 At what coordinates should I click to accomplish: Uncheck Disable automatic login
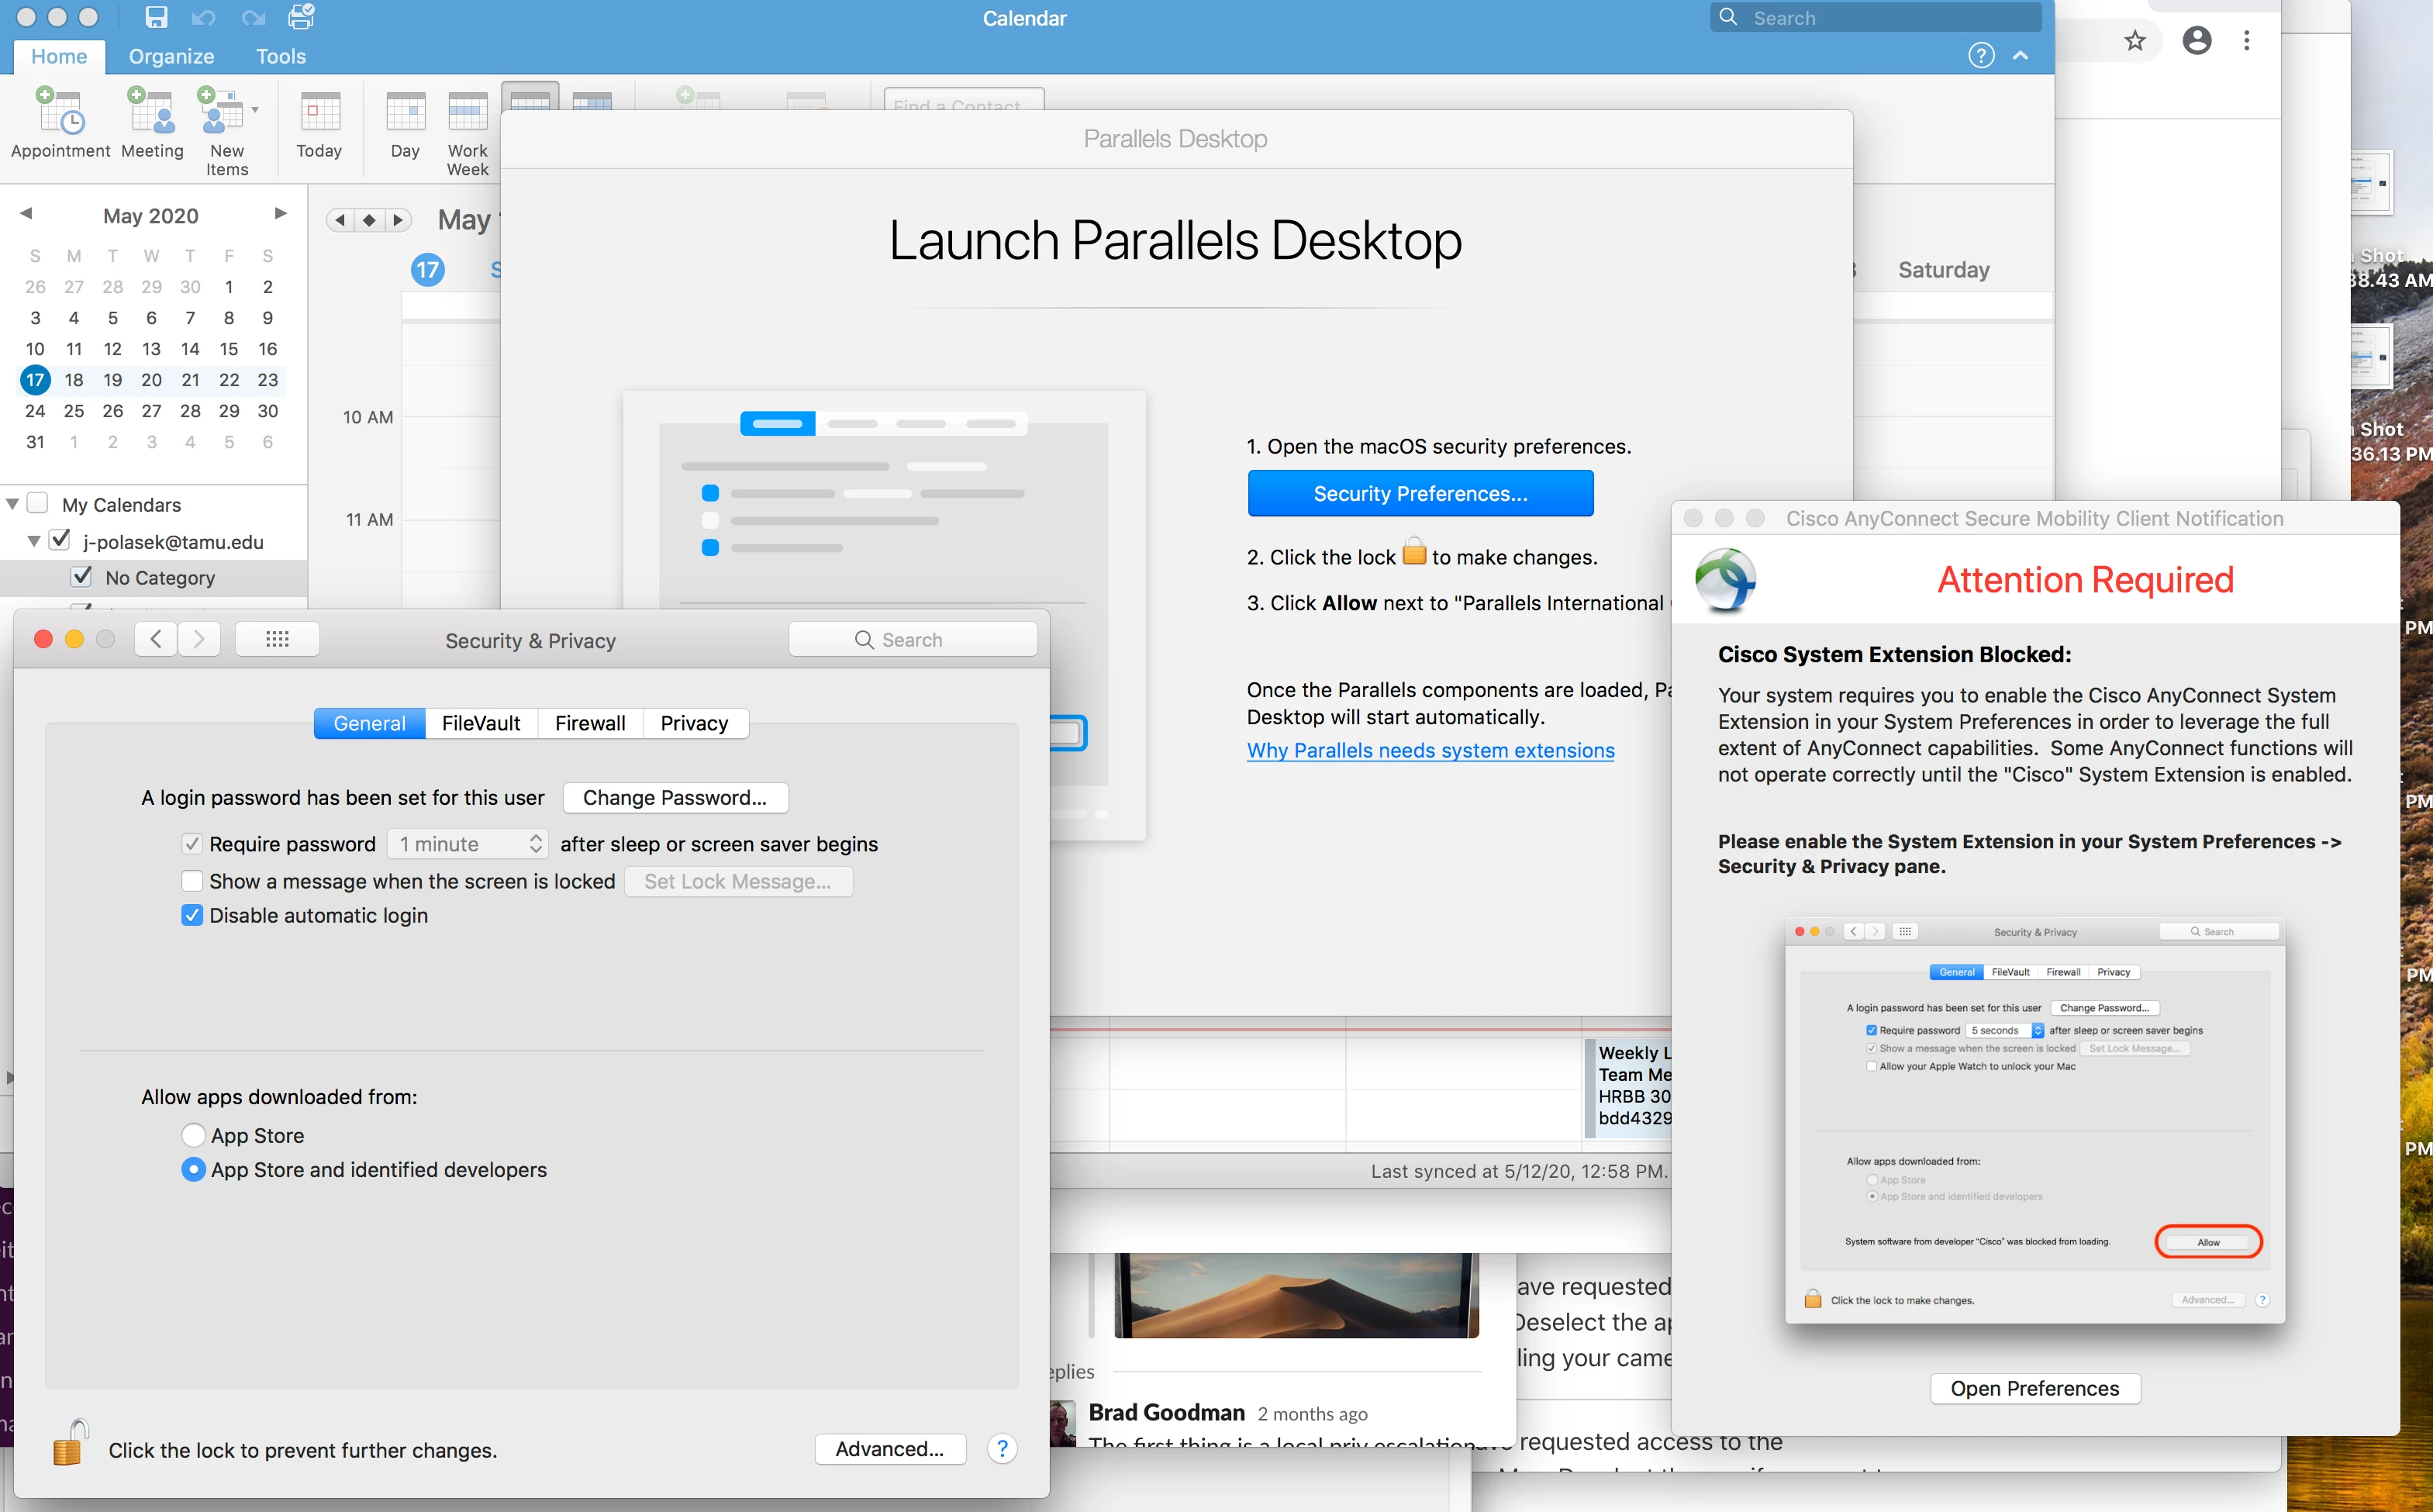click(192, 915)
